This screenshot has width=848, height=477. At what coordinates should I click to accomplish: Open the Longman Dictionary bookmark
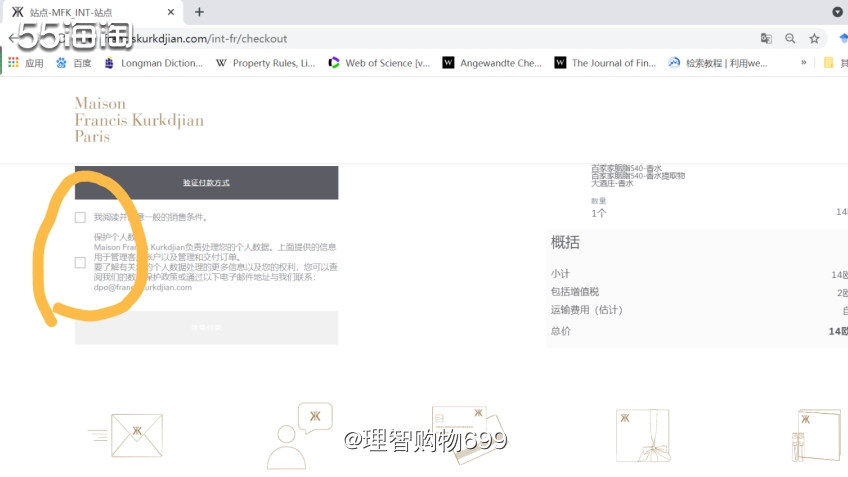point(154,63)
